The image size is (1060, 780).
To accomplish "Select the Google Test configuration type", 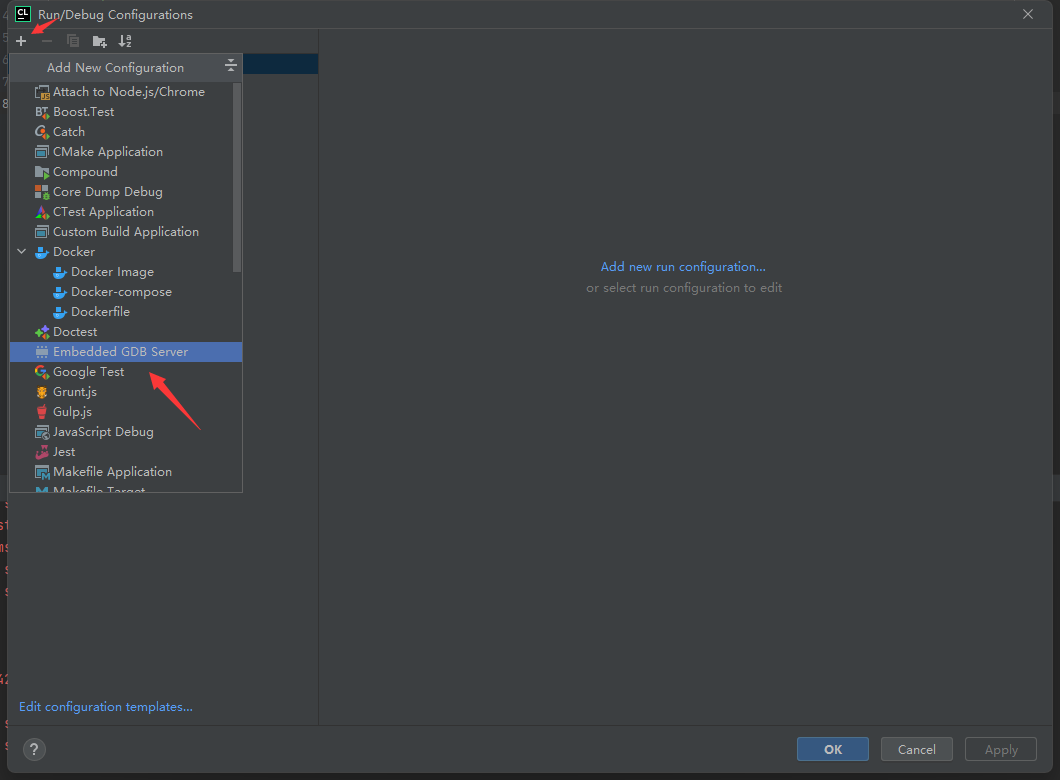I will (x=126, y=372).
